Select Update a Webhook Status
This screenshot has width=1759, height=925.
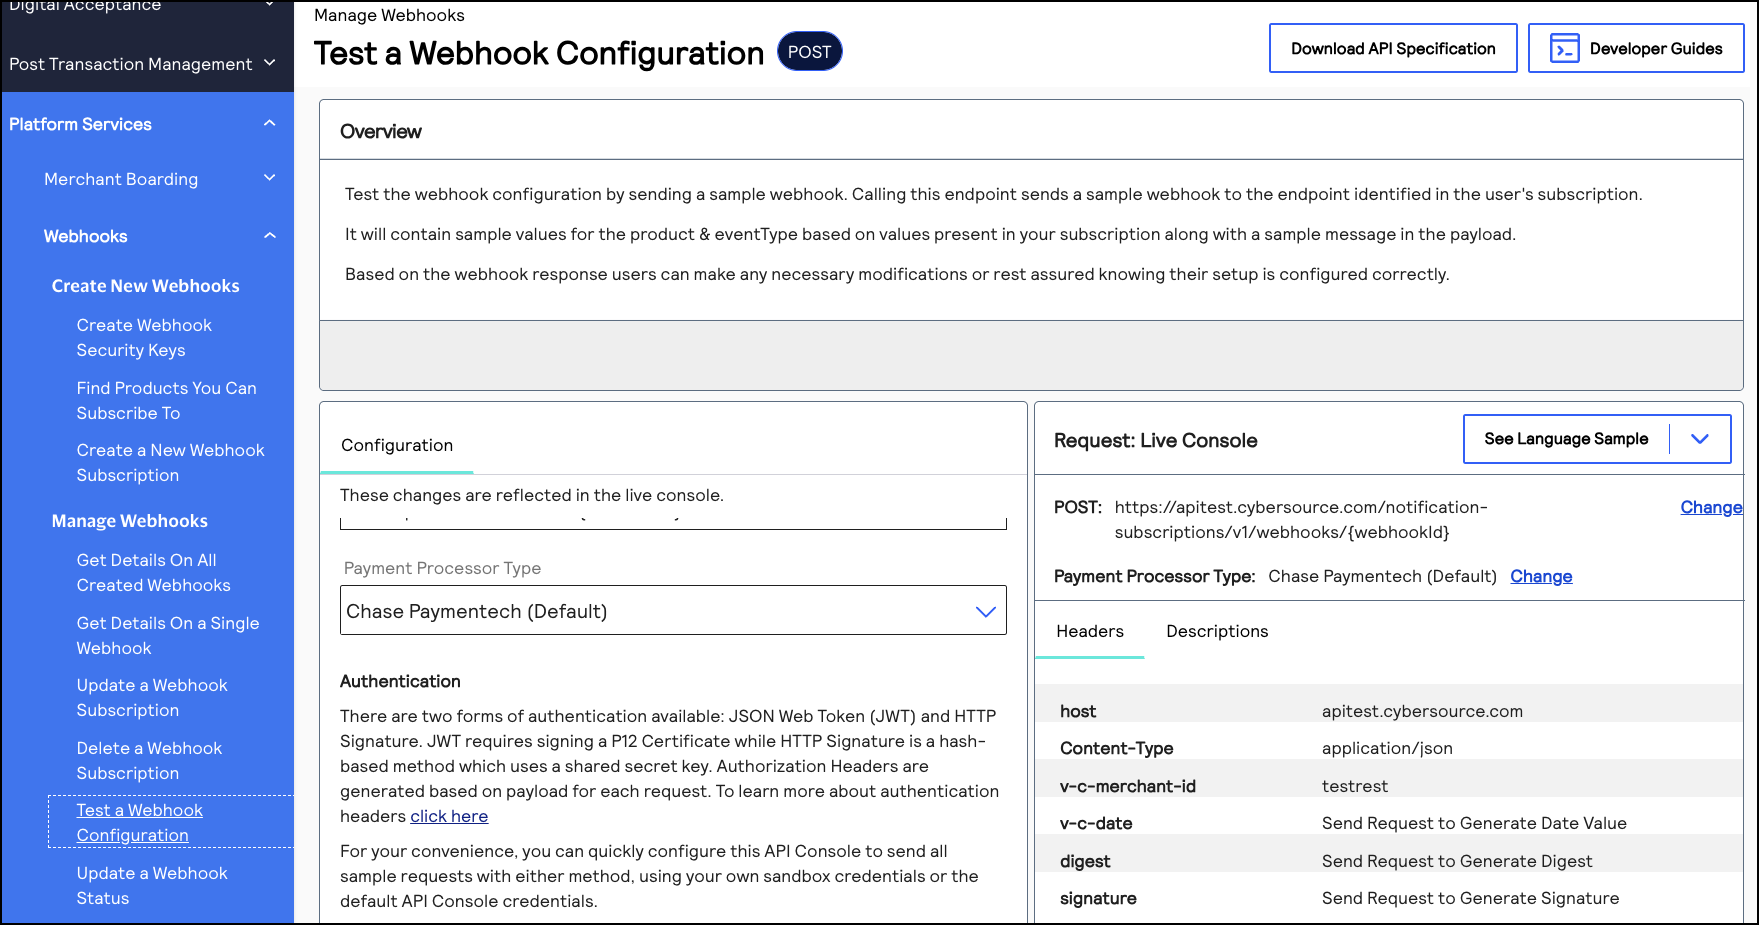click(151, 885)
